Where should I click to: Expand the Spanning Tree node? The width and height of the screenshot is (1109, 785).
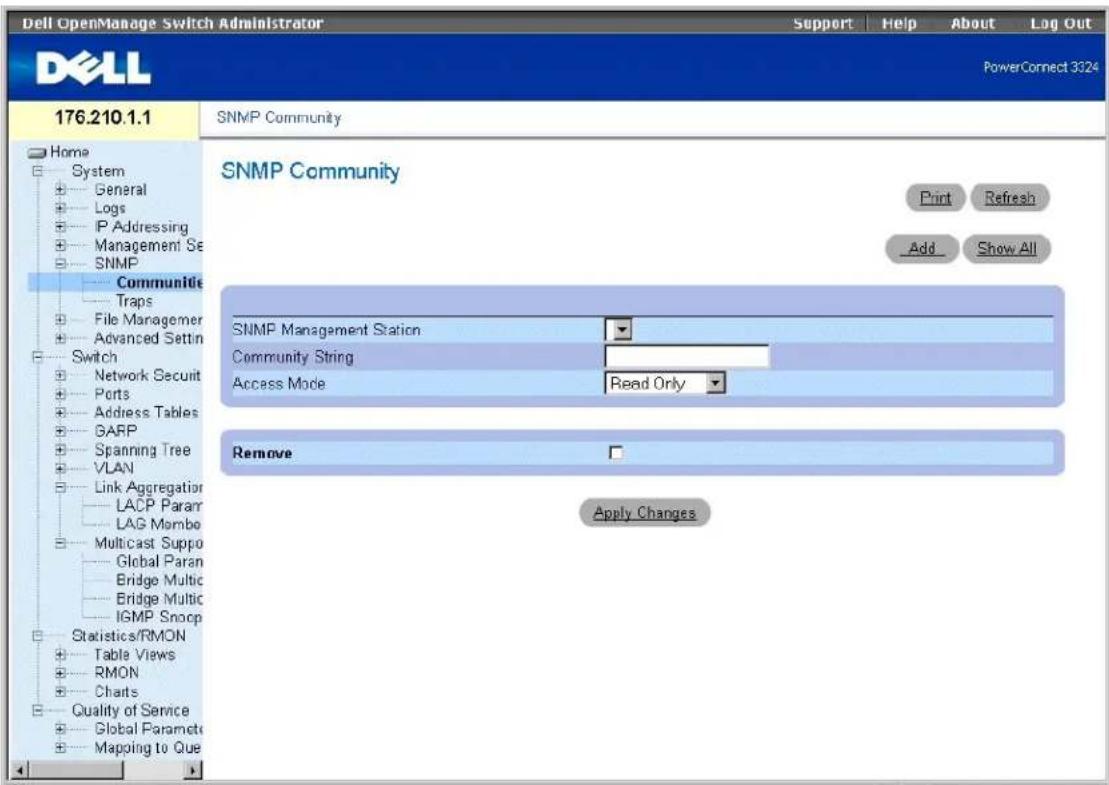[61, 450]
